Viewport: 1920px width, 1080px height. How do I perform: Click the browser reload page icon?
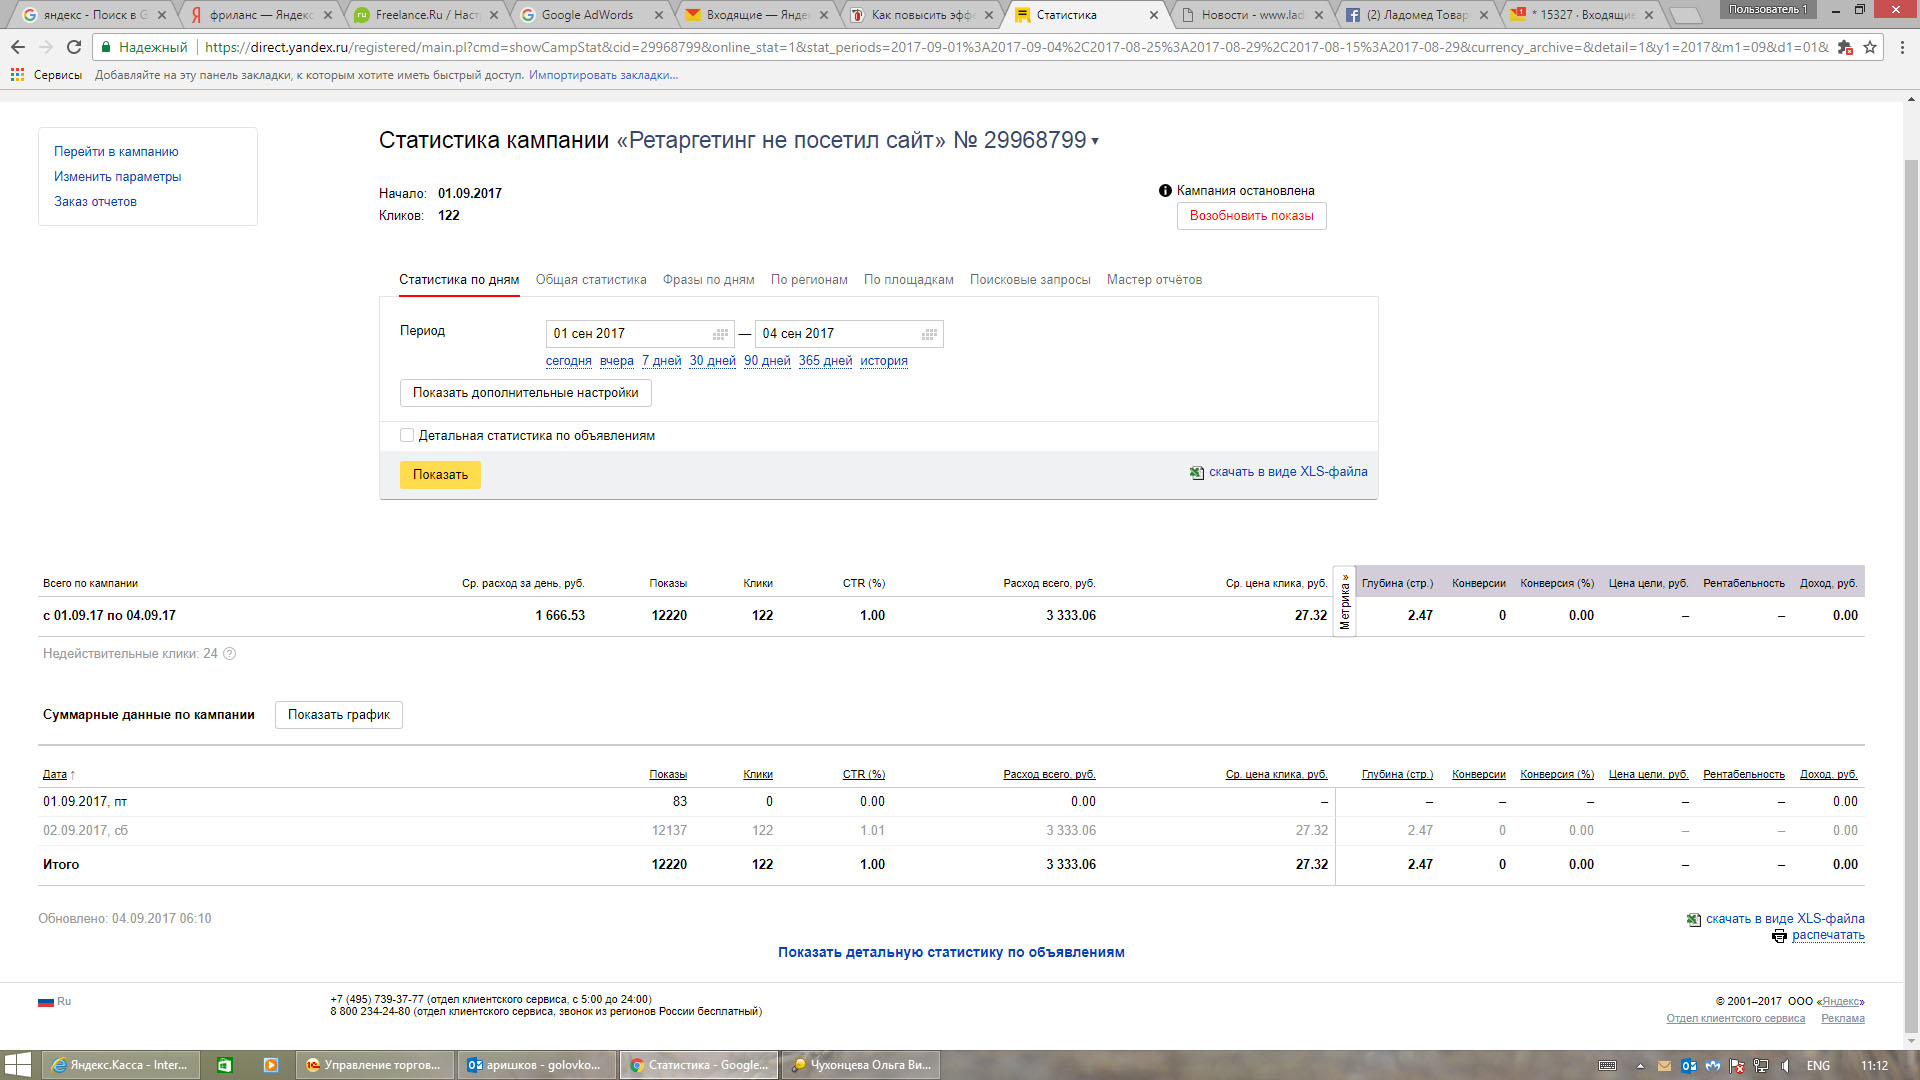click(x=74, y=47)
